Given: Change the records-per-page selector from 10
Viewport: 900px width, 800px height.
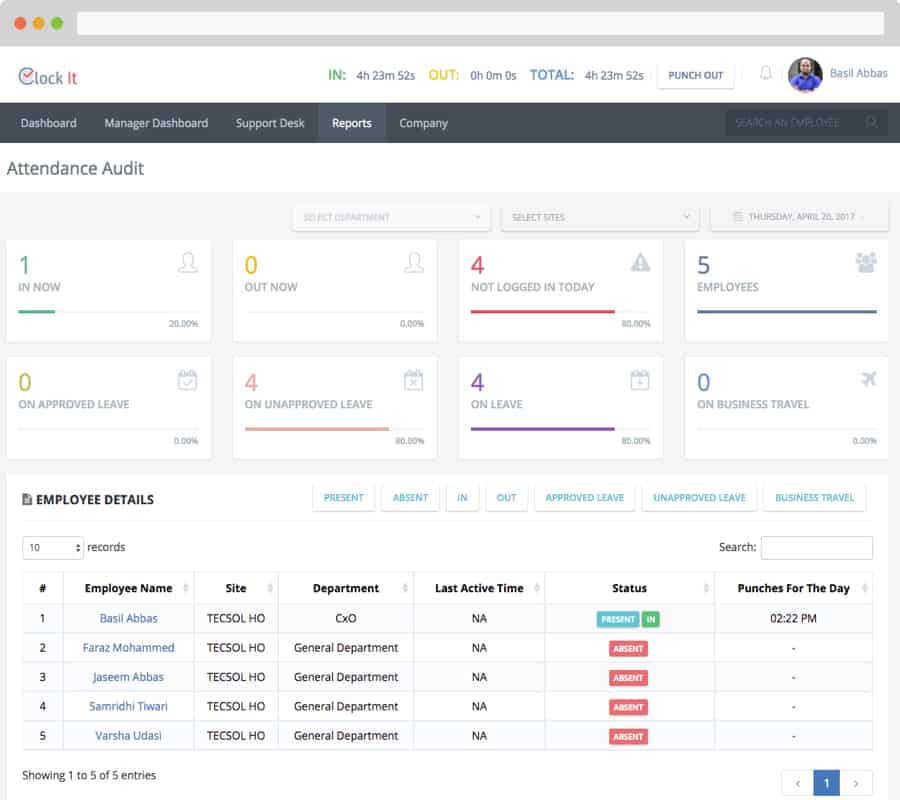Looking at the screenshot, I should [53, 547].
